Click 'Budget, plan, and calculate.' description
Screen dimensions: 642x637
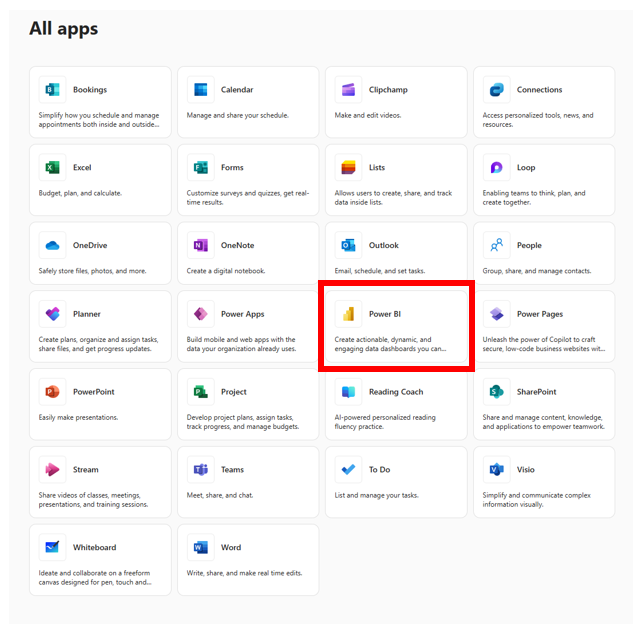pyautogui.click(x=80, y=193)
